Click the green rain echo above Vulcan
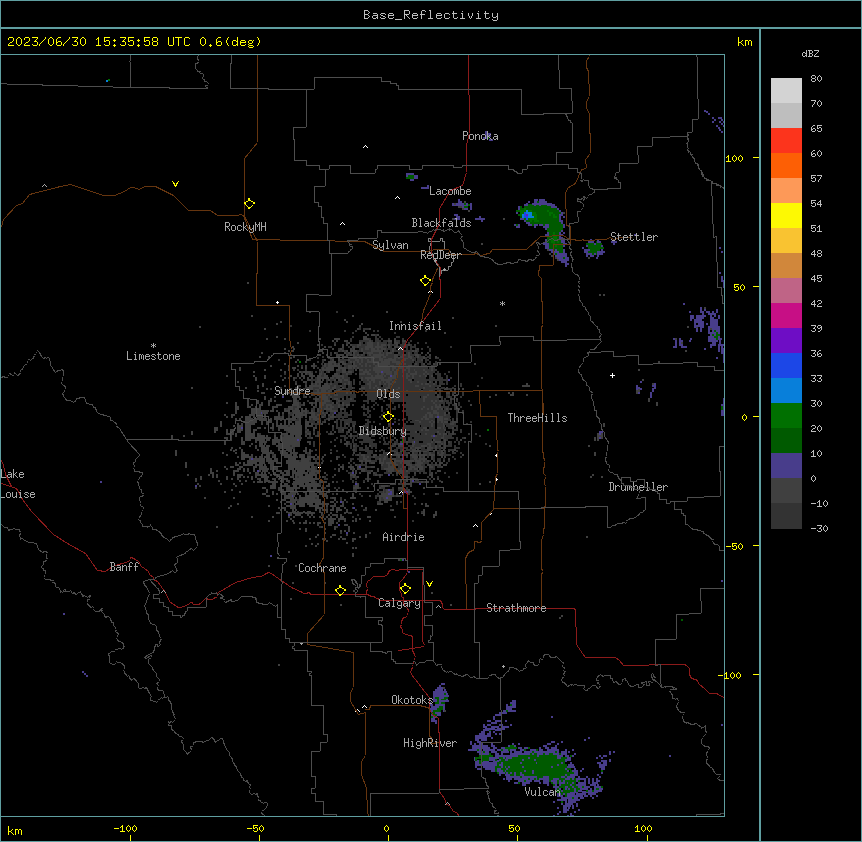862x842 pixels. pyautogui.click(x=533, y=767)
